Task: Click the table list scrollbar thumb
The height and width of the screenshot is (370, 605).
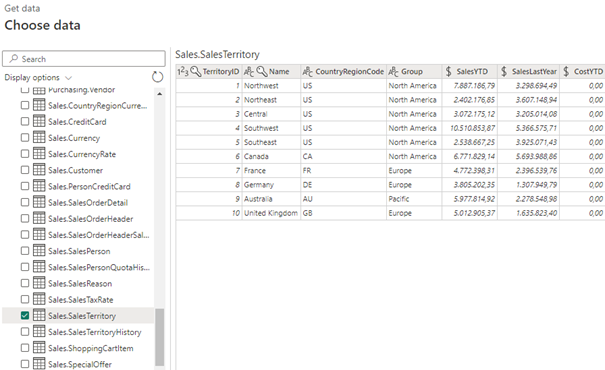Action: click(160, 337)
